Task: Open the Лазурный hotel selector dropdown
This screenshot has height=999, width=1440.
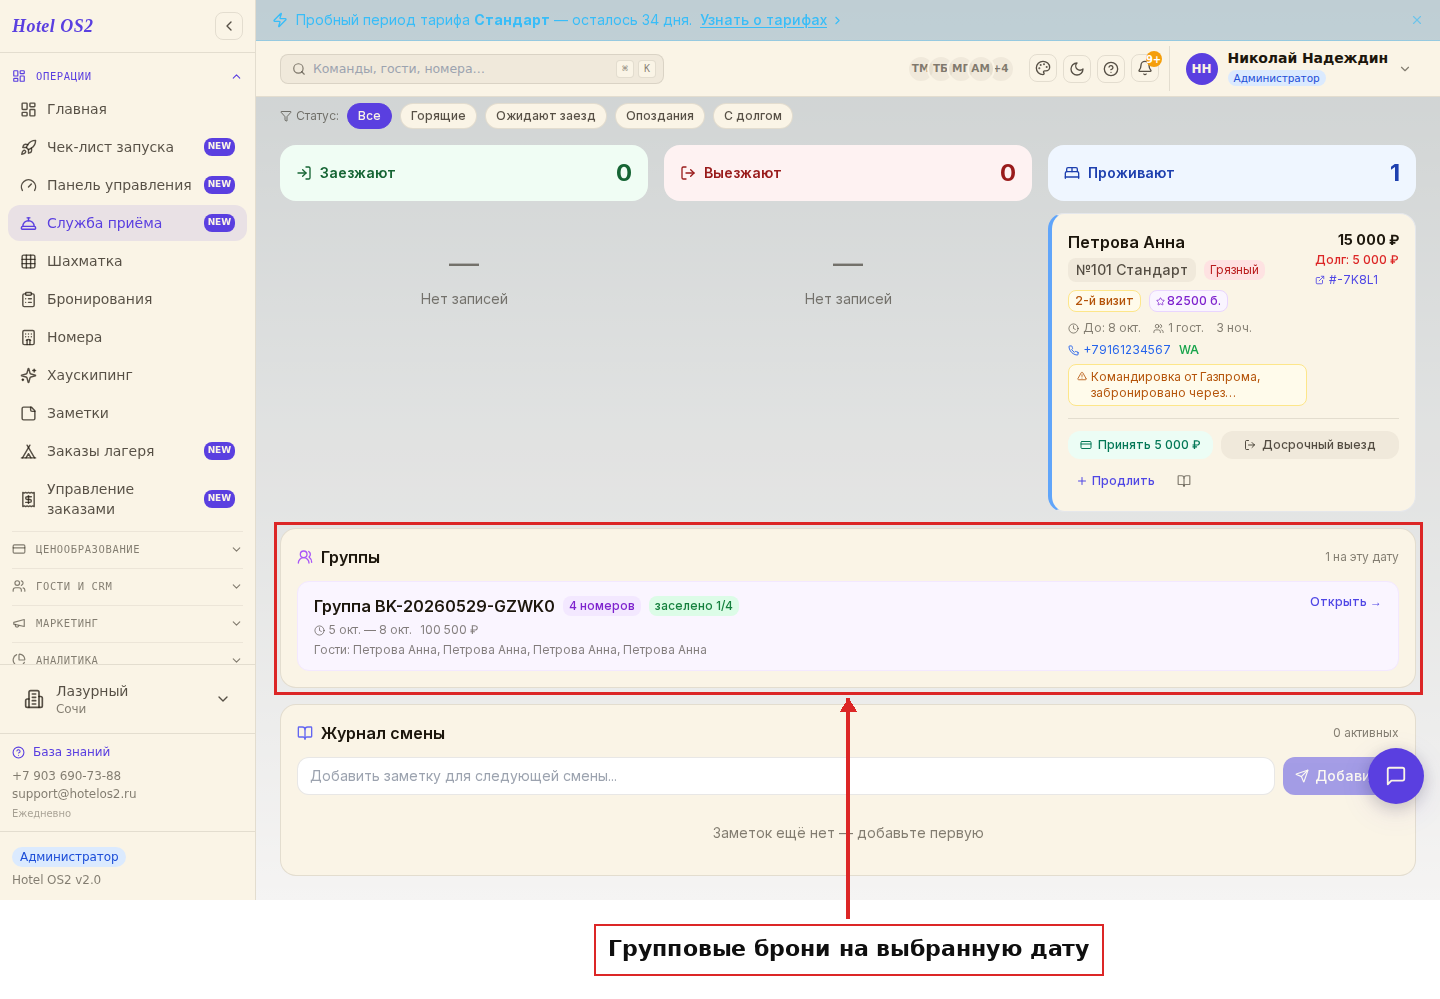Action: tap(127, 699)
